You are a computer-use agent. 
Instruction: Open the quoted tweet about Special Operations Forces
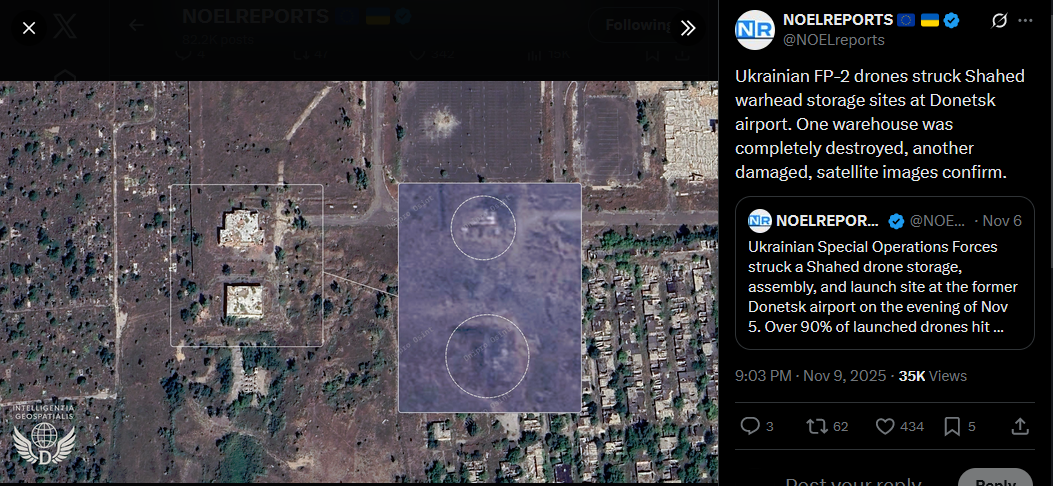point(884,273)
